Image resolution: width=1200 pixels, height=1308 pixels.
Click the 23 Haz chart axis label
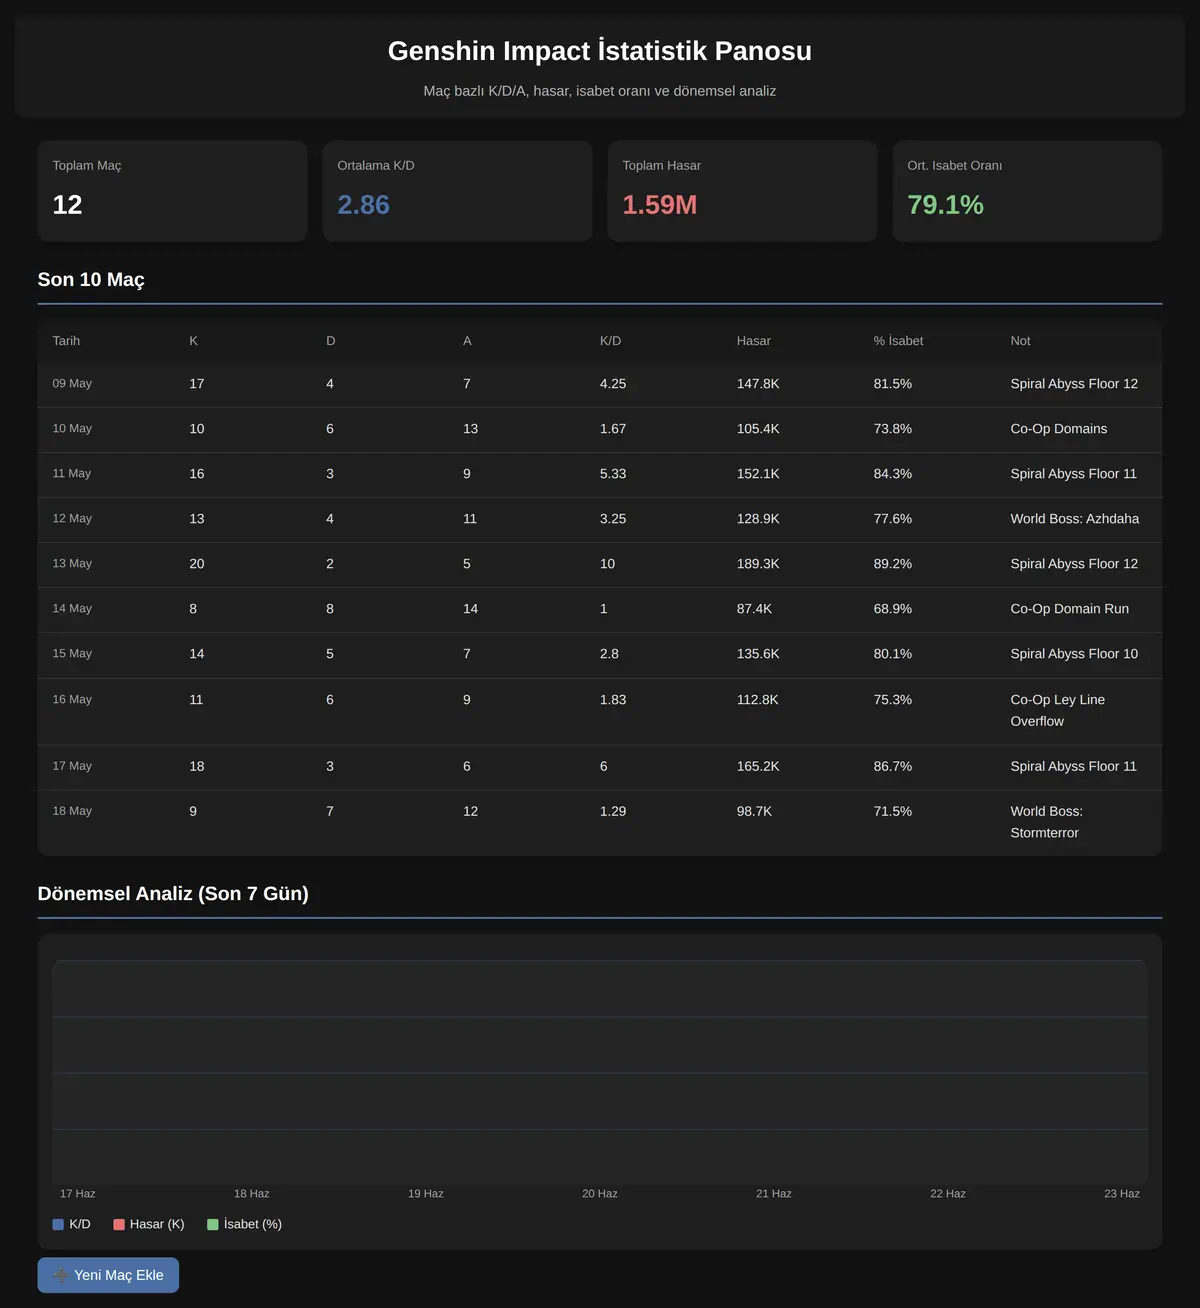[1122, 1194]
